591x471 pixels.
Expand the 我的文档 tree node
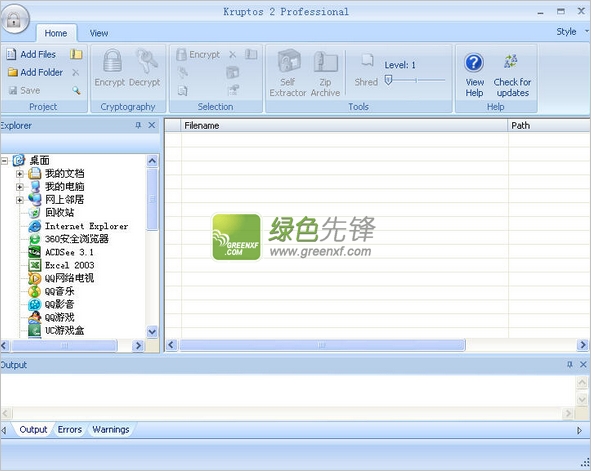(x=20, y=174)
